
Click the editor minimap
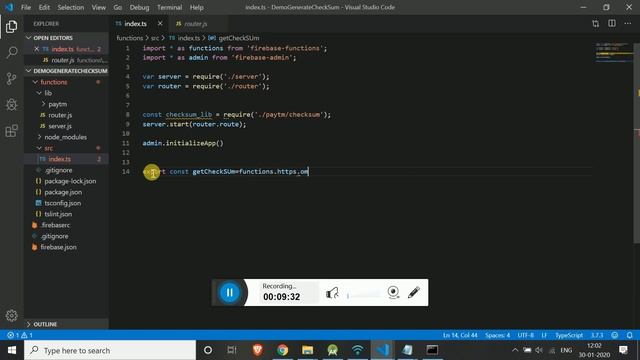[x=613, y=52]
